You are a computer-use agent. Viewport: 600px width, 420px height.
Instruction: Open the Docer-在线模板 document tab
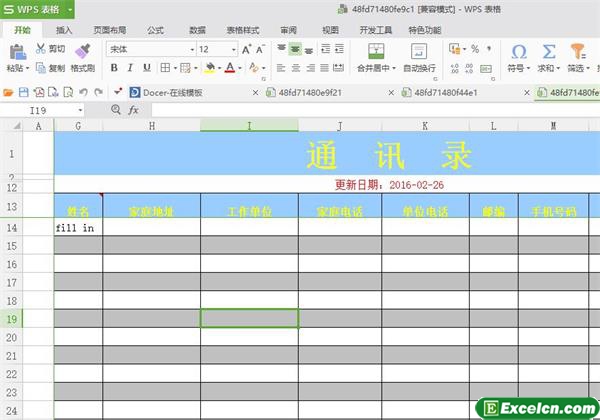[x=172, y=92]
